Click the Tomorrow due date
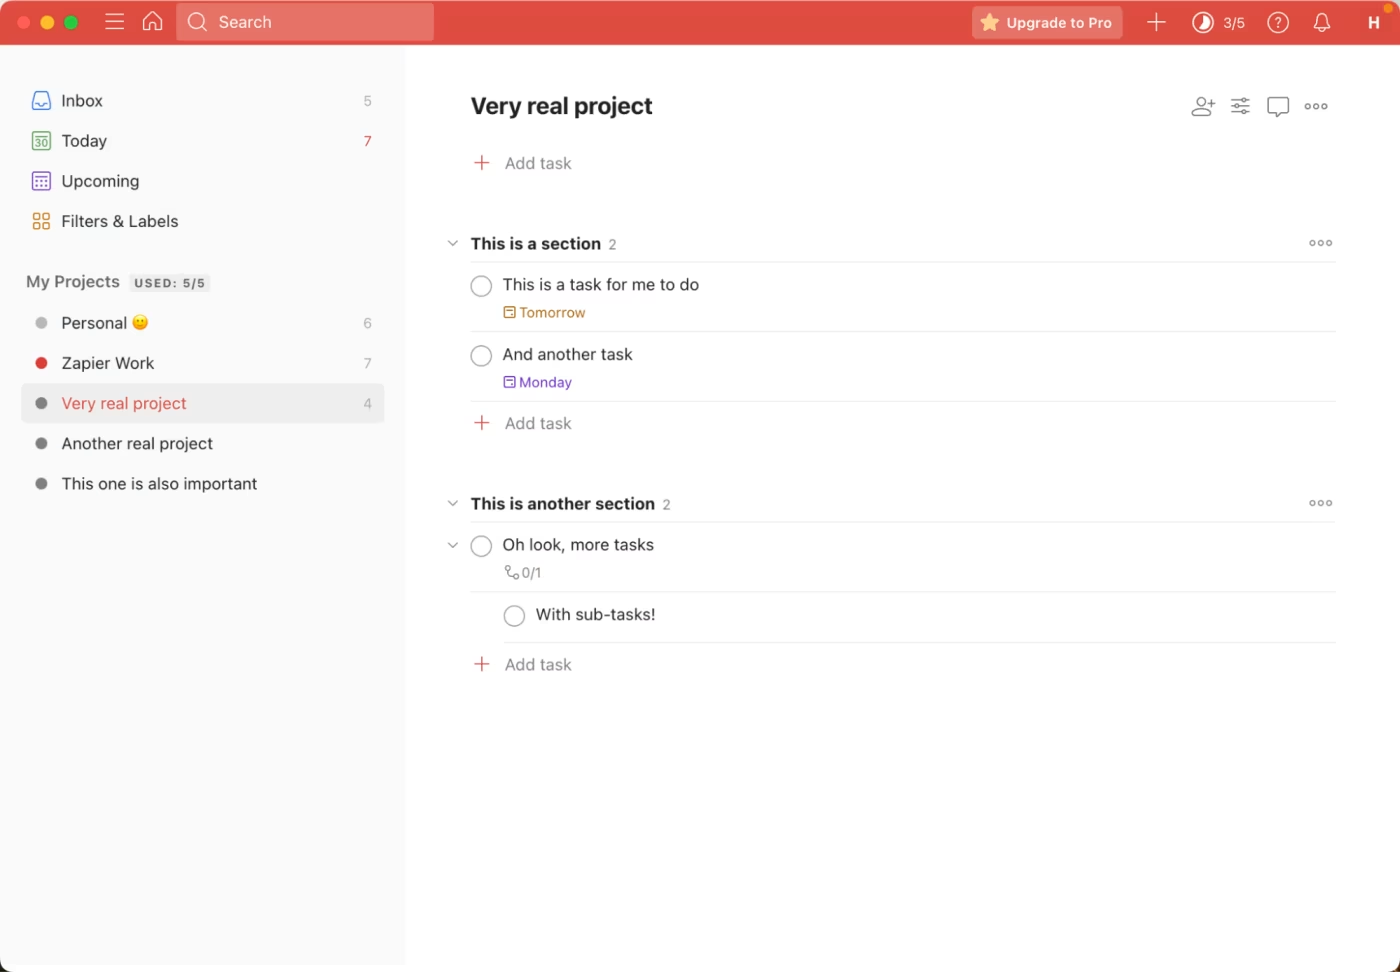This screenshot has width=1400, height=972. click(544, 312)
